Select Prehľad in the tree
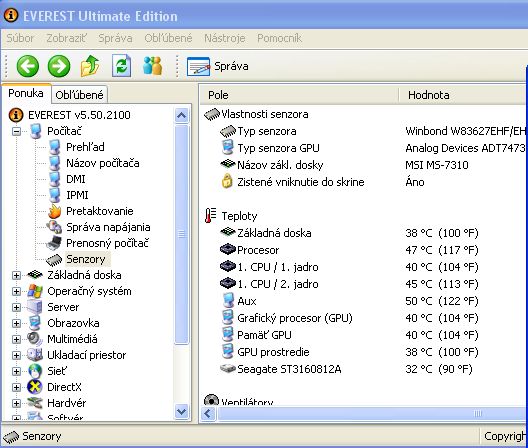The height and width of the screenshot is (448, 528). click(x=85, y=147)
